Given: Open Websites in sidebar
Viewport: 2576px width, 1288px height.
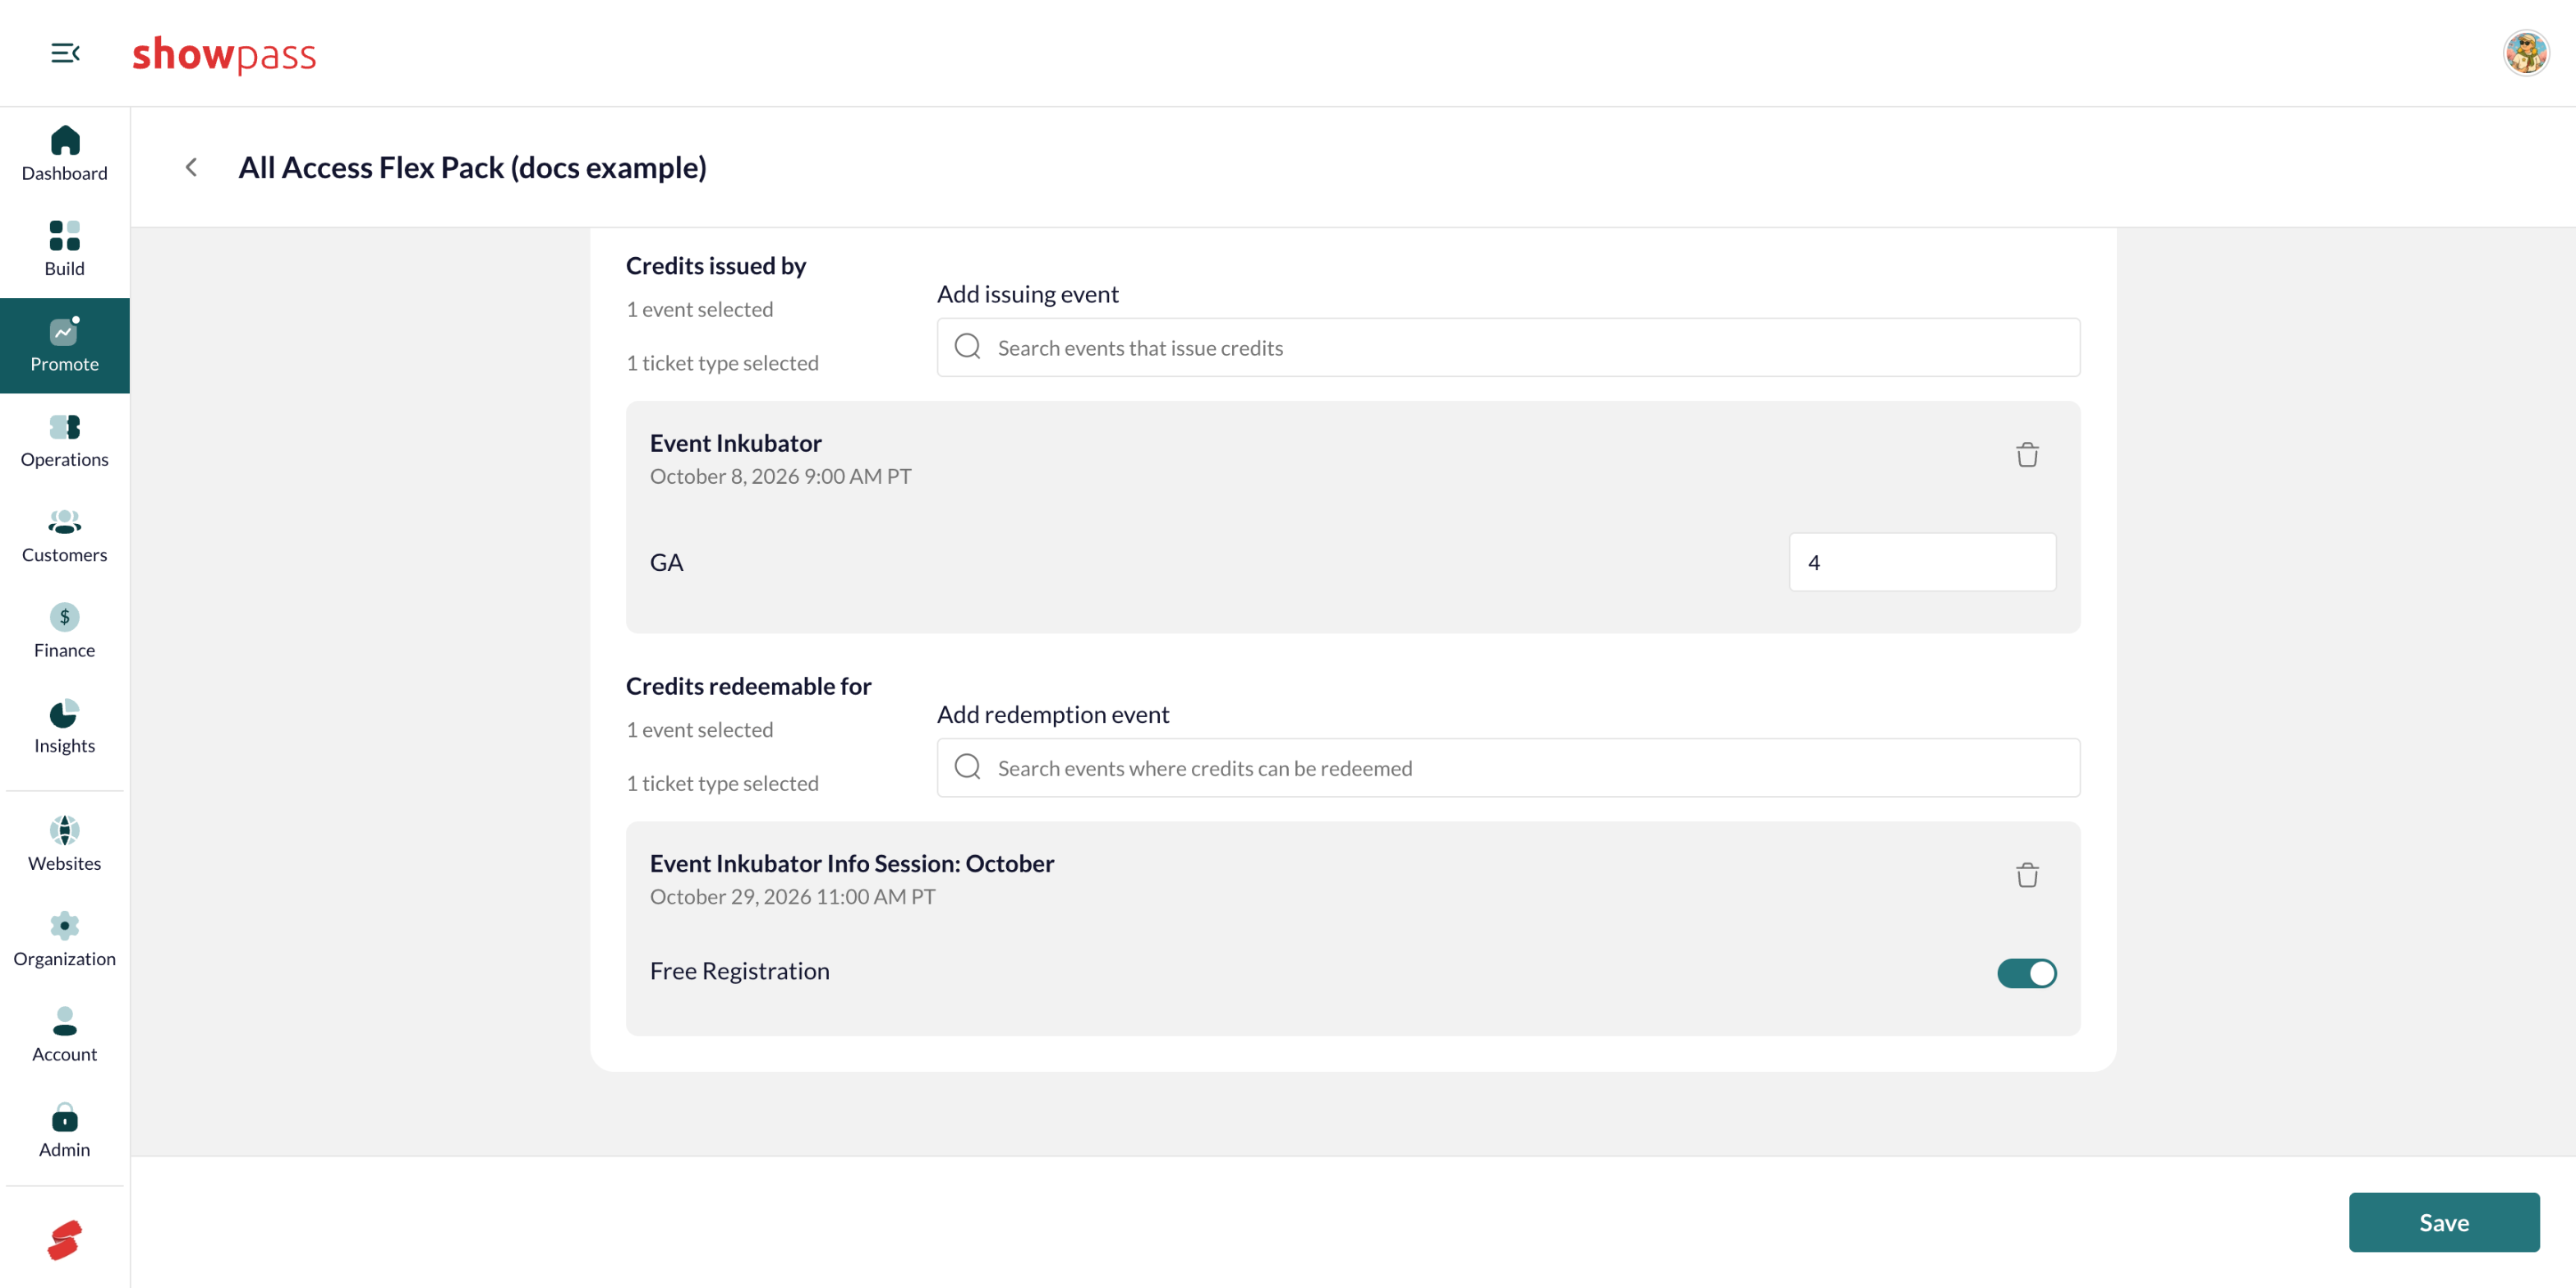Looking at the screenshot, I should point(65,845).
